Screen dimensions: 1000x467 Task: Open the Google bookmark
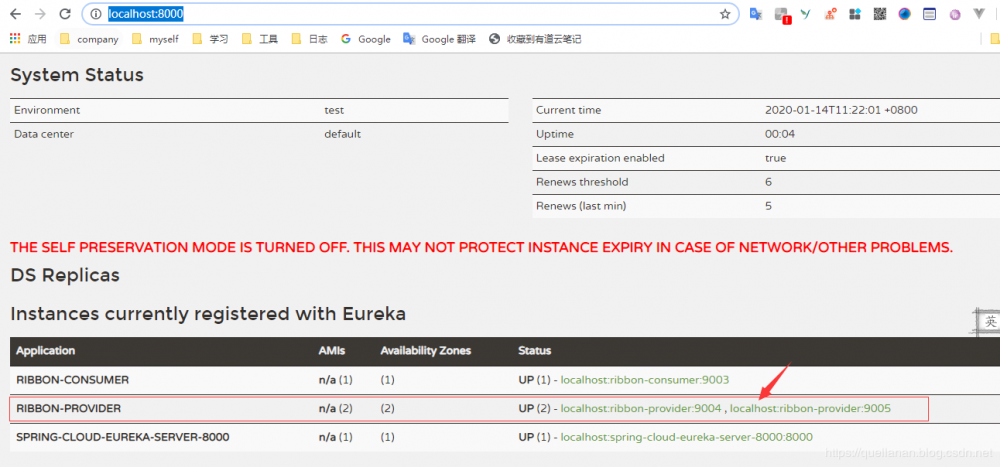tap(365, 39)
